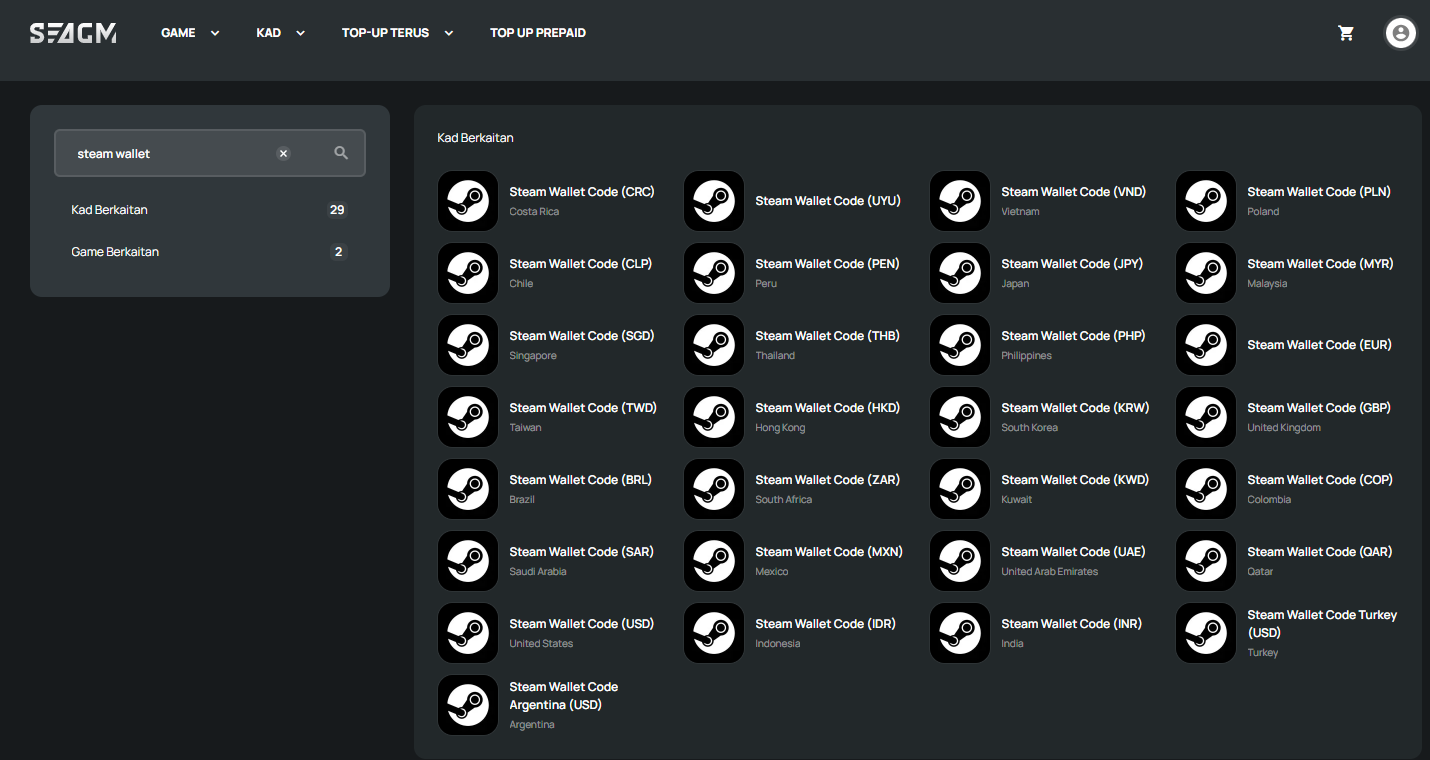This screenshot has width=1430, height=760.
Task: Click the 'South Africa' country label
Action: [x=784, y=500]
